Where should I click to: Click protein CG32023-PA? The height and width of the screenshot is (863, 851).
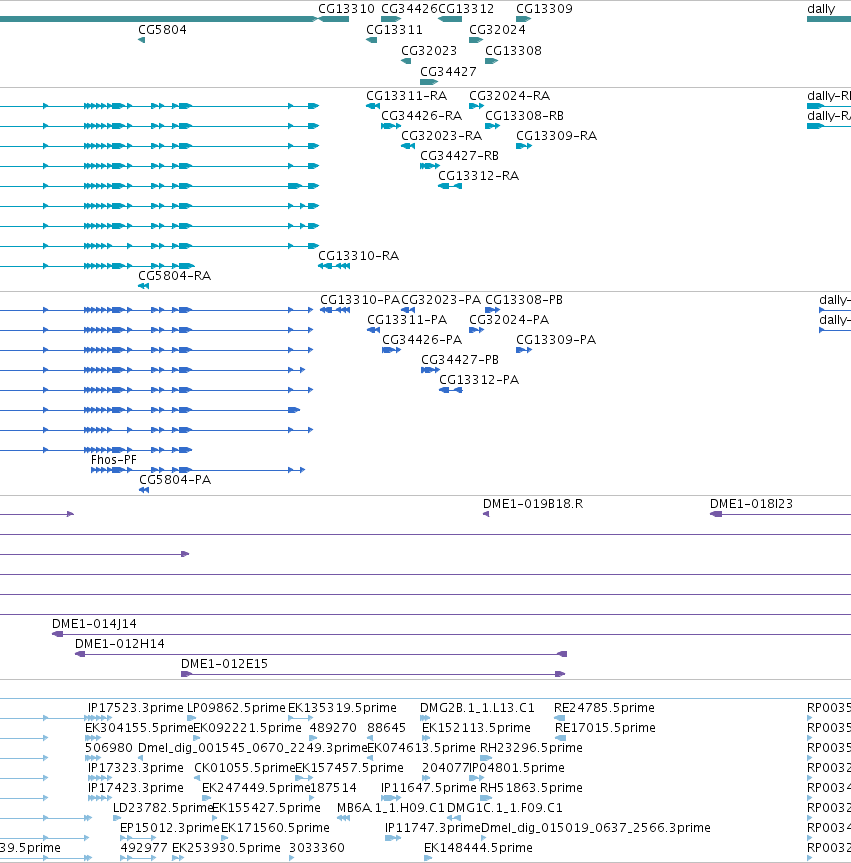(x=441, y=300)
